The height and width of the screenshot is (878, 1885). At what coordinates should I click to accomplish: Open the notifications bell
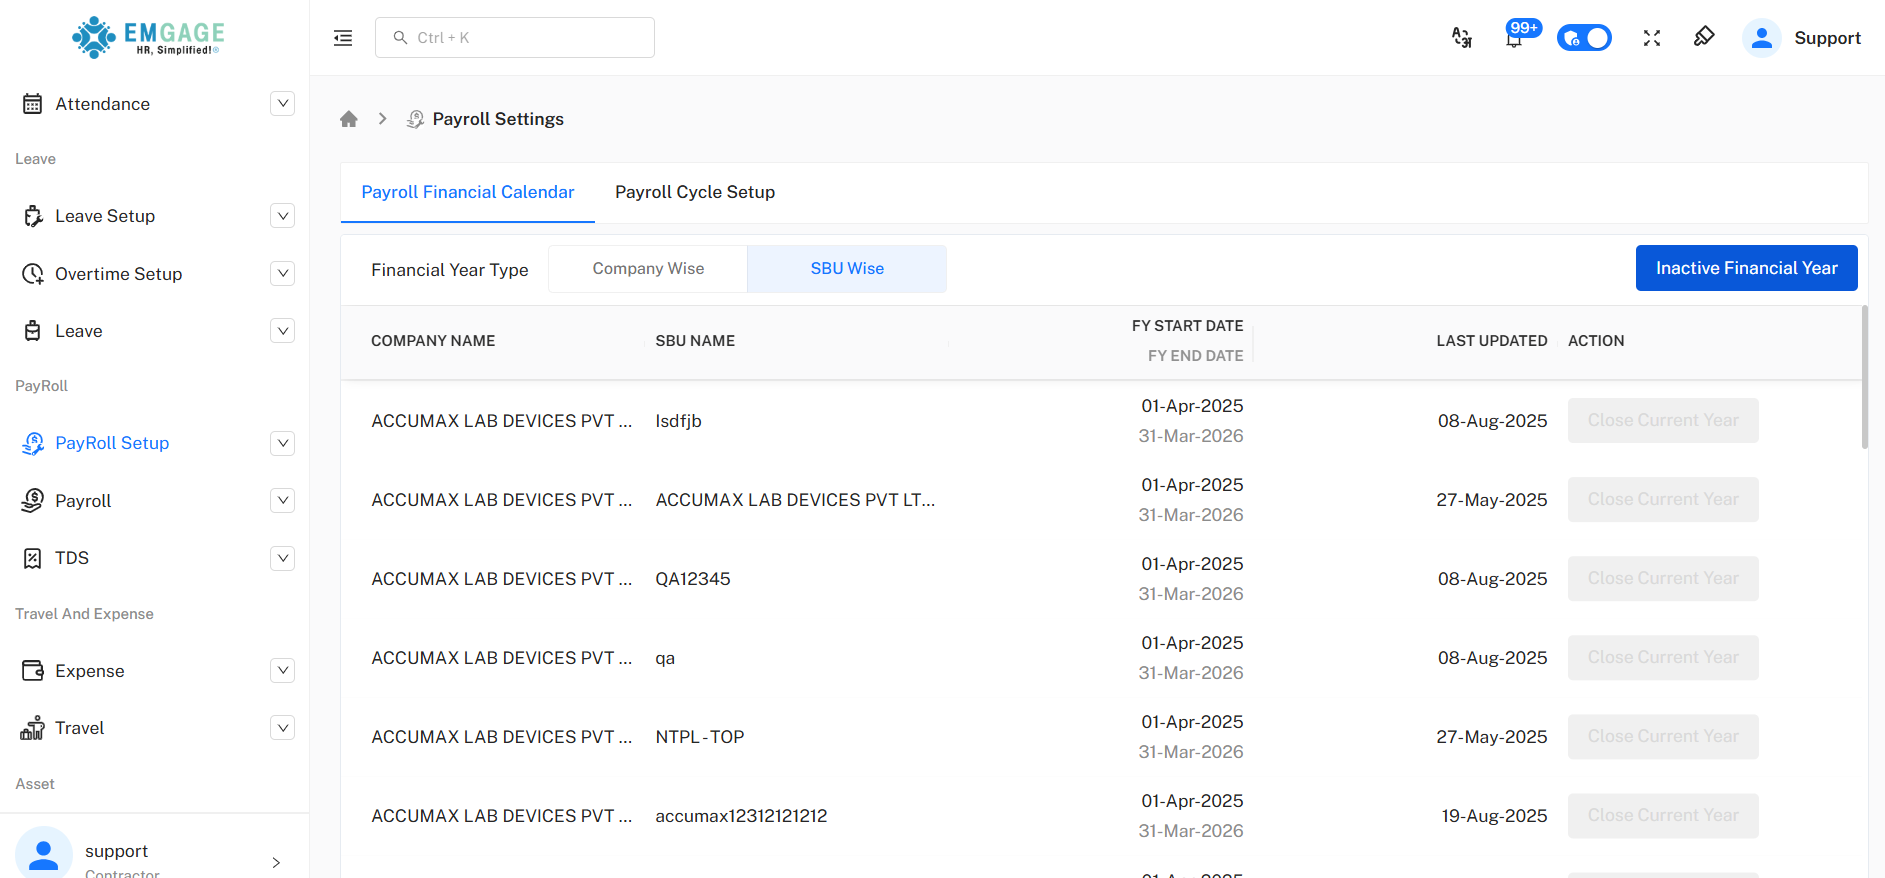(1514, 39)
